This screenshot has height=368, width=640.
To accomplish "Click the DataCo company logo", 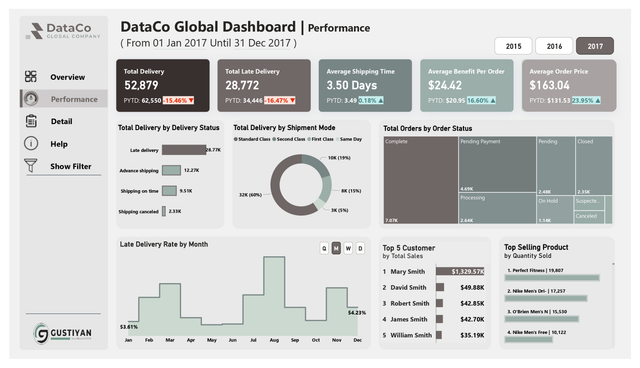I will coord(63,31).
